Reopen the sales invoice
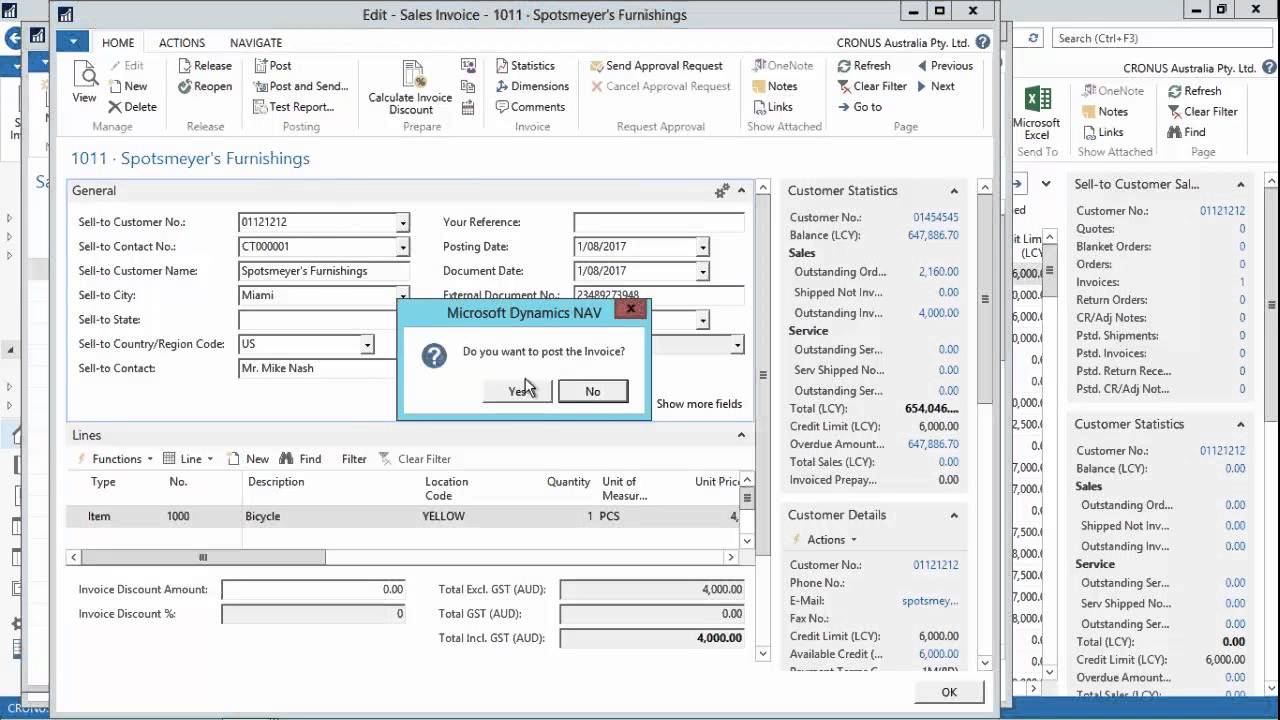 point(205,86)
